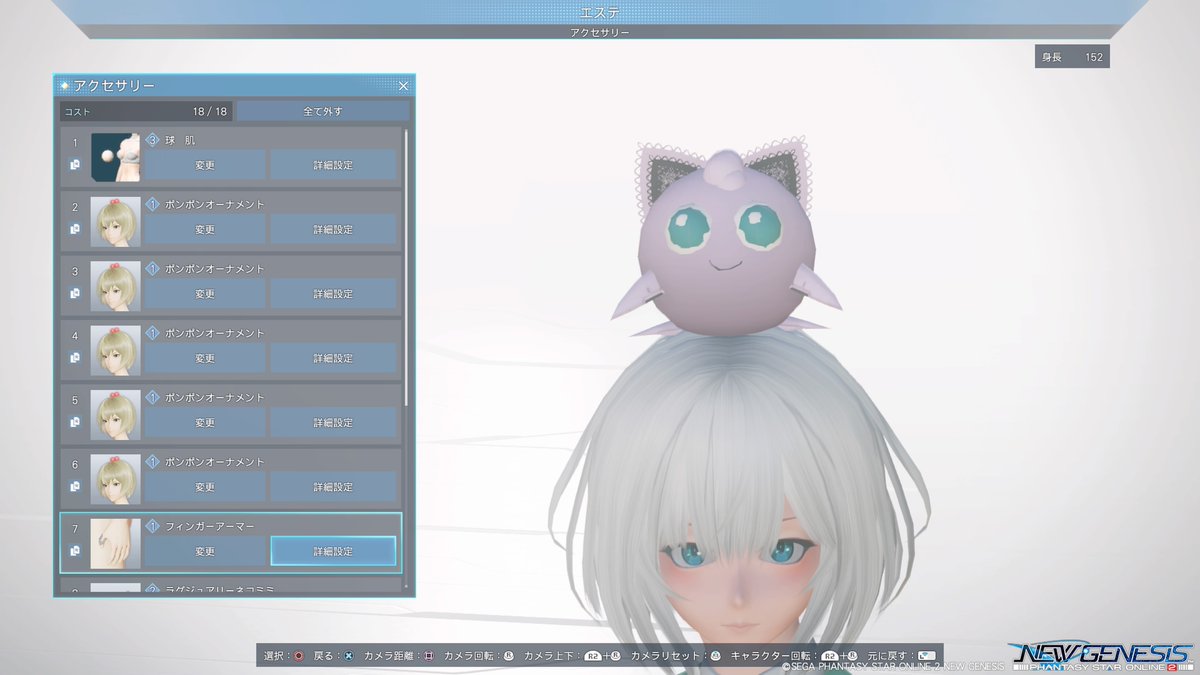Click the copy icon for slot 7 フィンガーアーマー
This screenshot has height=675, width=1200.
75,550
